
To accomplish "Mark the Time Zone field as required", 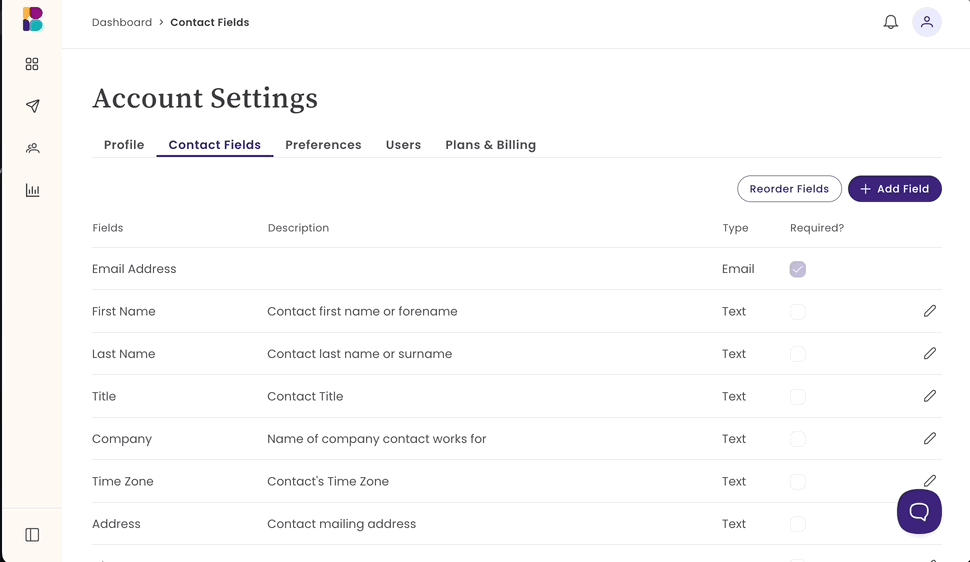I will [797, 481].
